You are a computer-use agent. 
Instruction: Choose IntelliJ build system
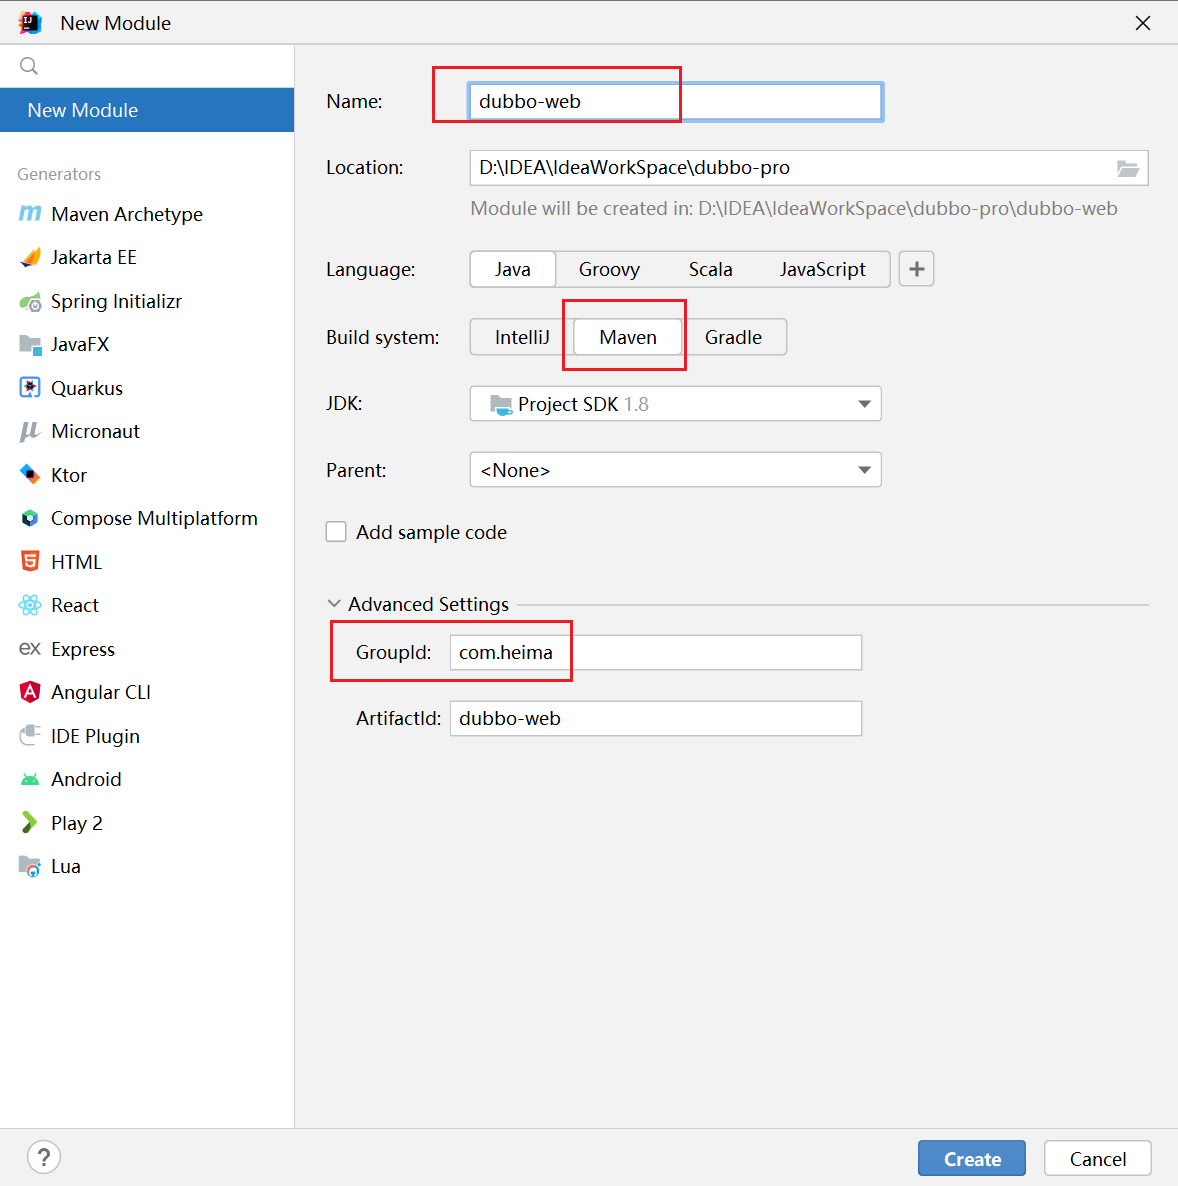click(522, 337)
